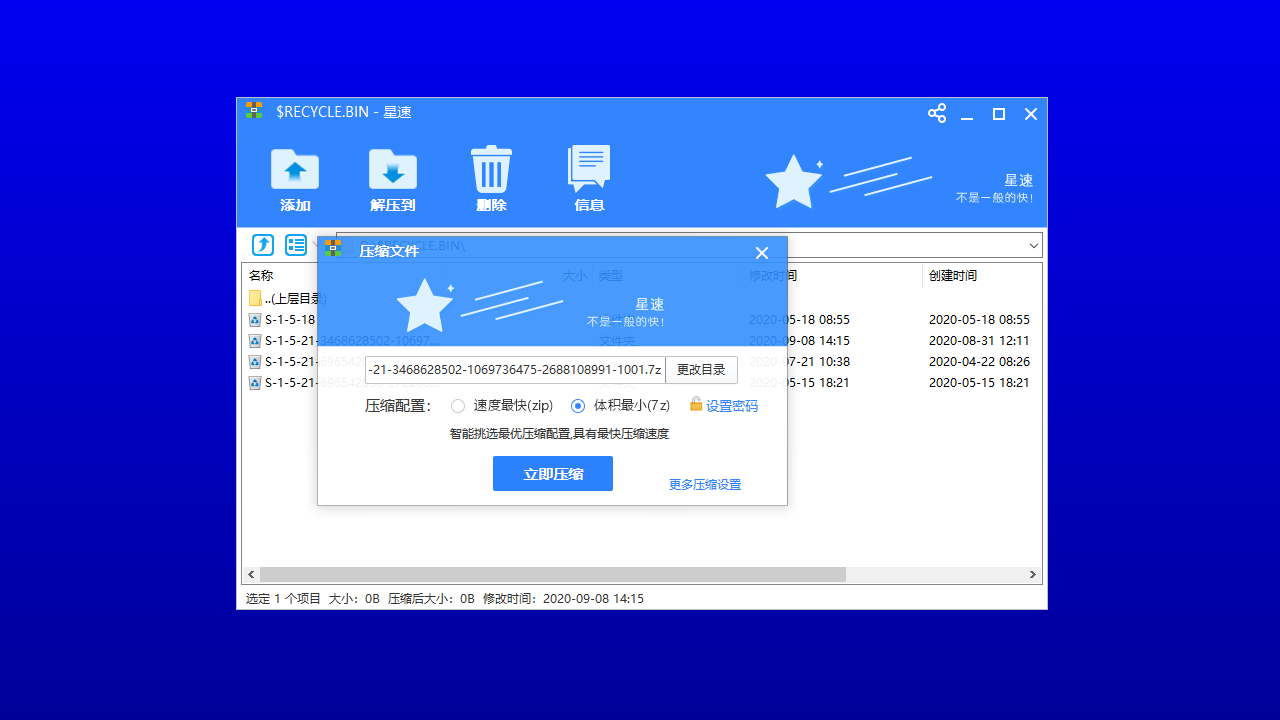Click the up-arrow parent directory icon
The width and height of the screenshot is (1280, 720).
coord(262,244)
